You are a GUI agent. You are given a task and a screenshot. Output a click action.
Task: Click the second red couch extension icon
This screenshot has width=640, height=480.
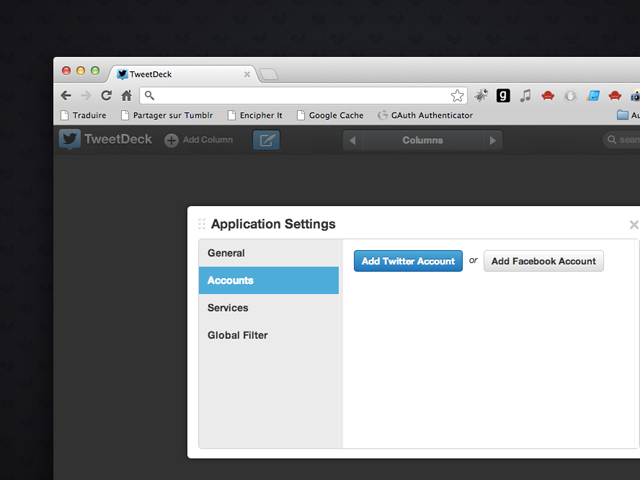tap(615, 96)
